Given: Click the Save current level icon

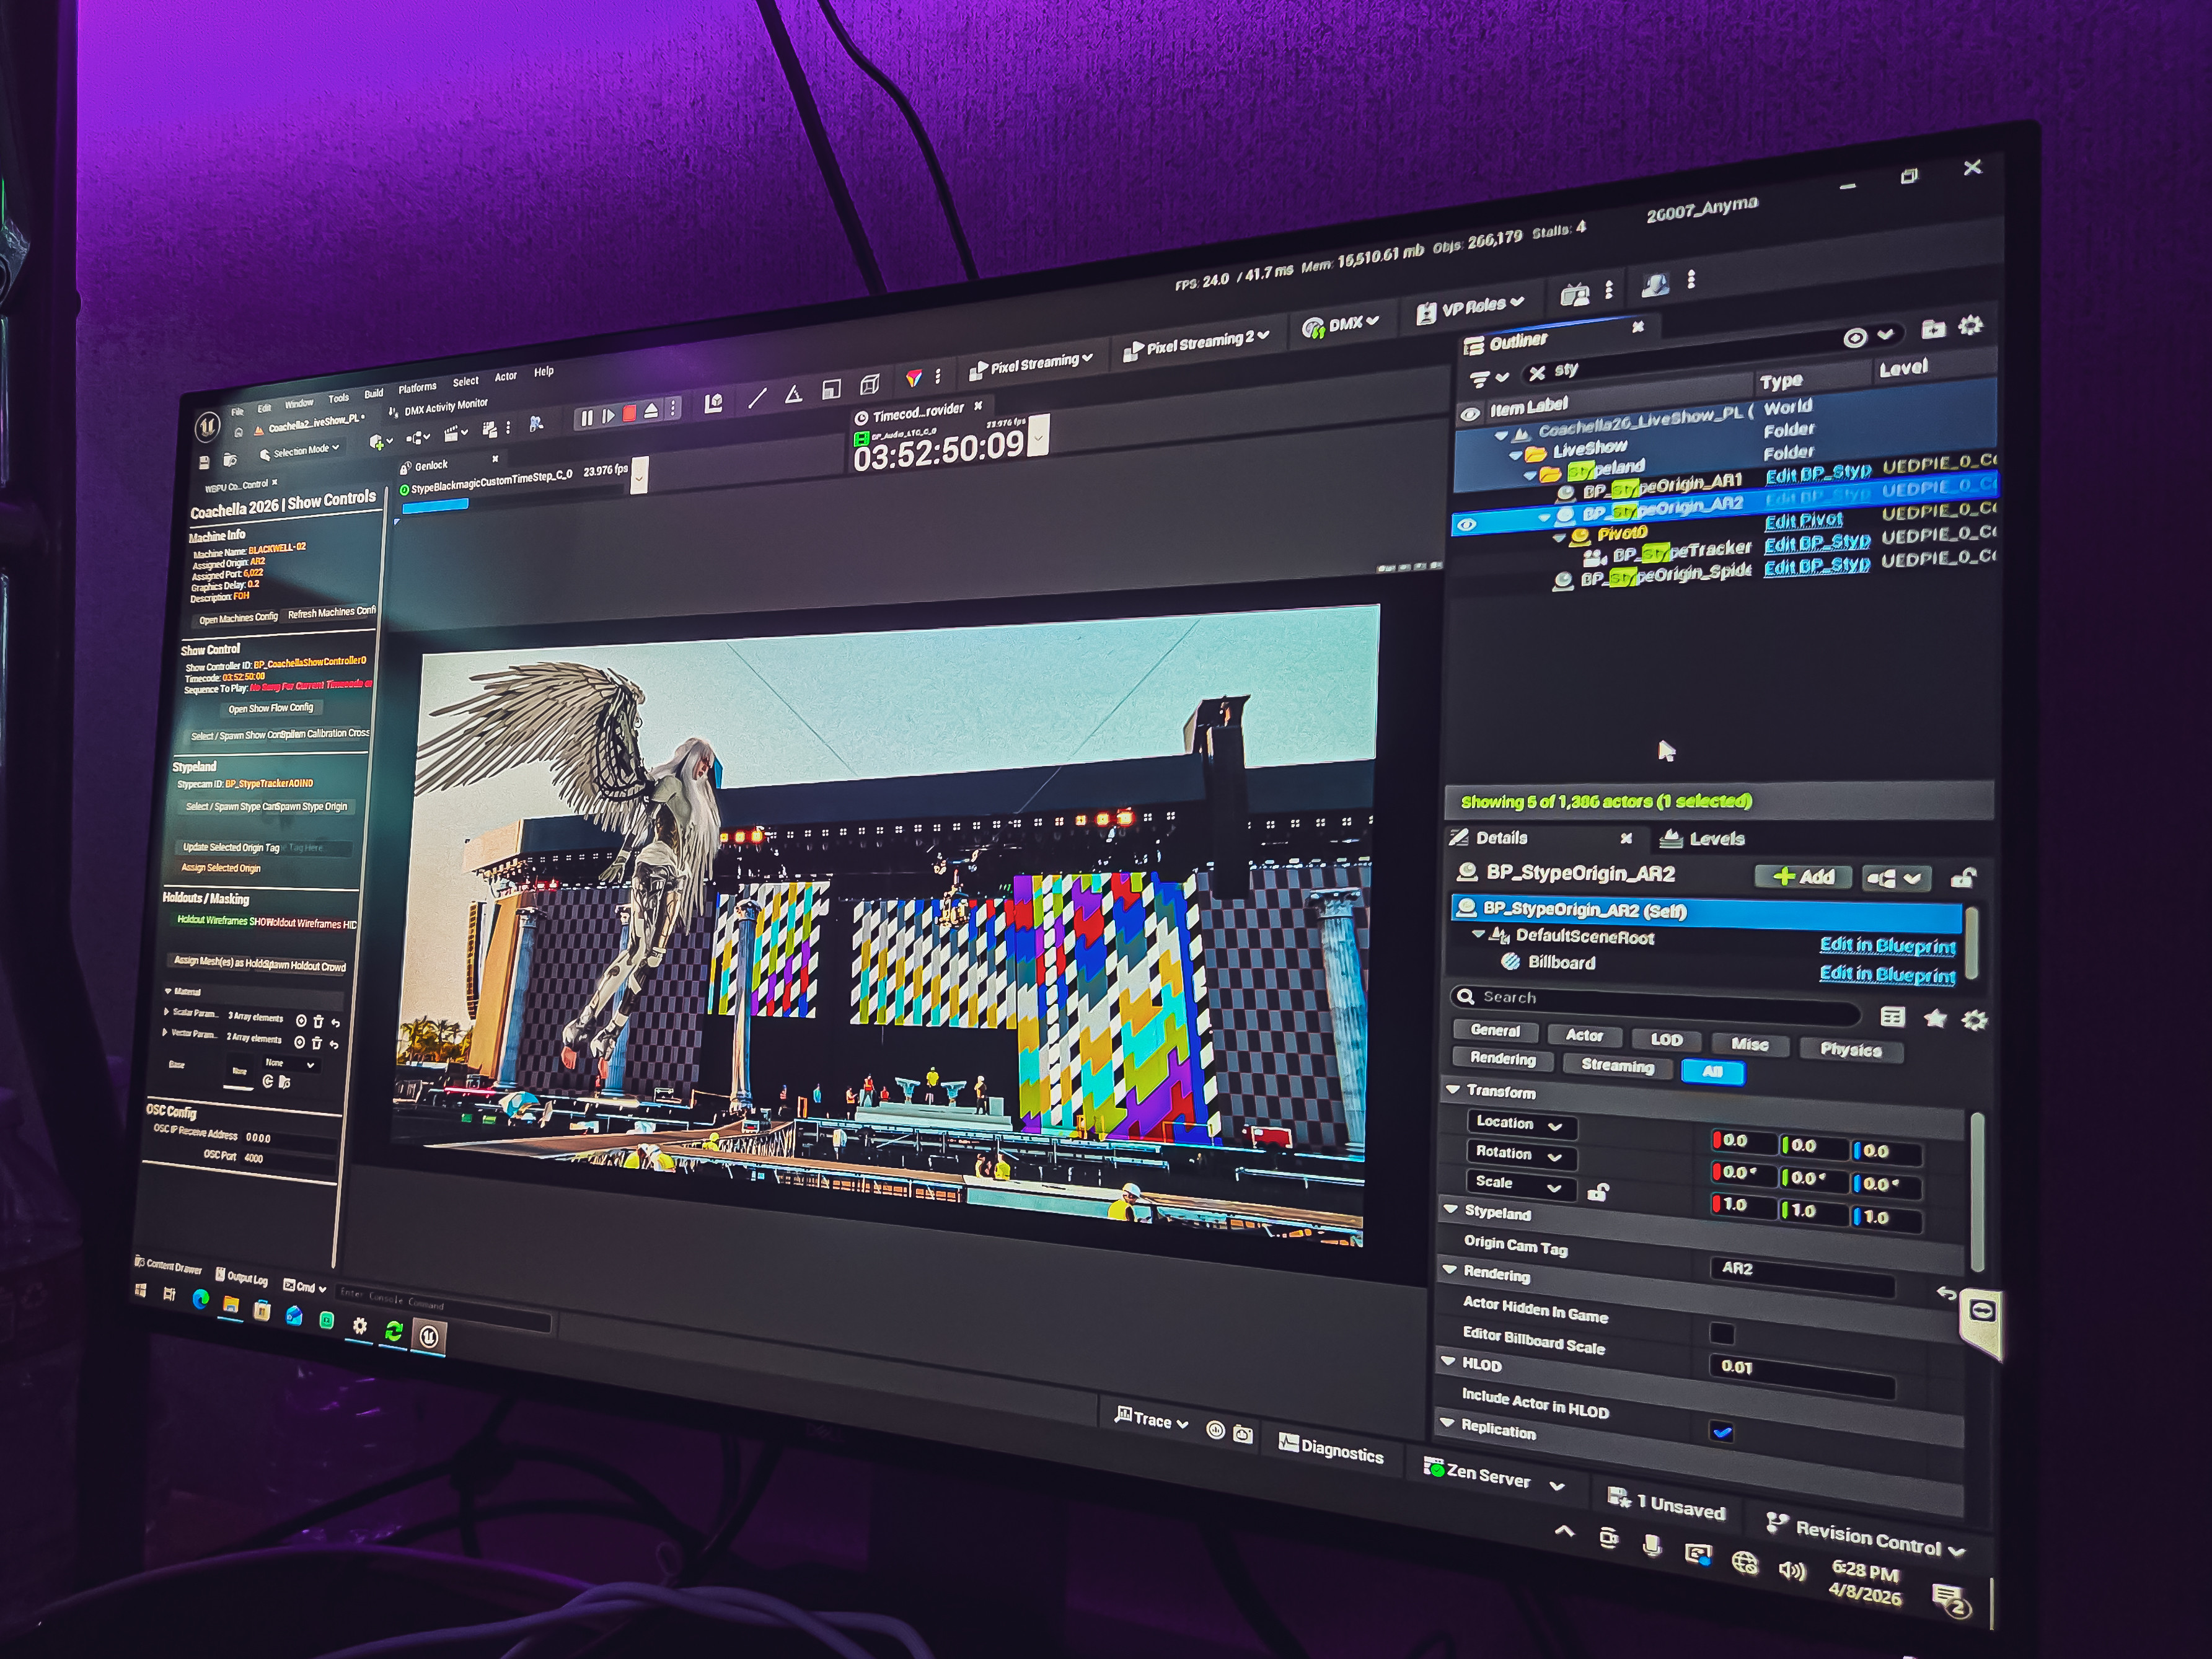Looking at the screenshot, I should tap(204, 462).
